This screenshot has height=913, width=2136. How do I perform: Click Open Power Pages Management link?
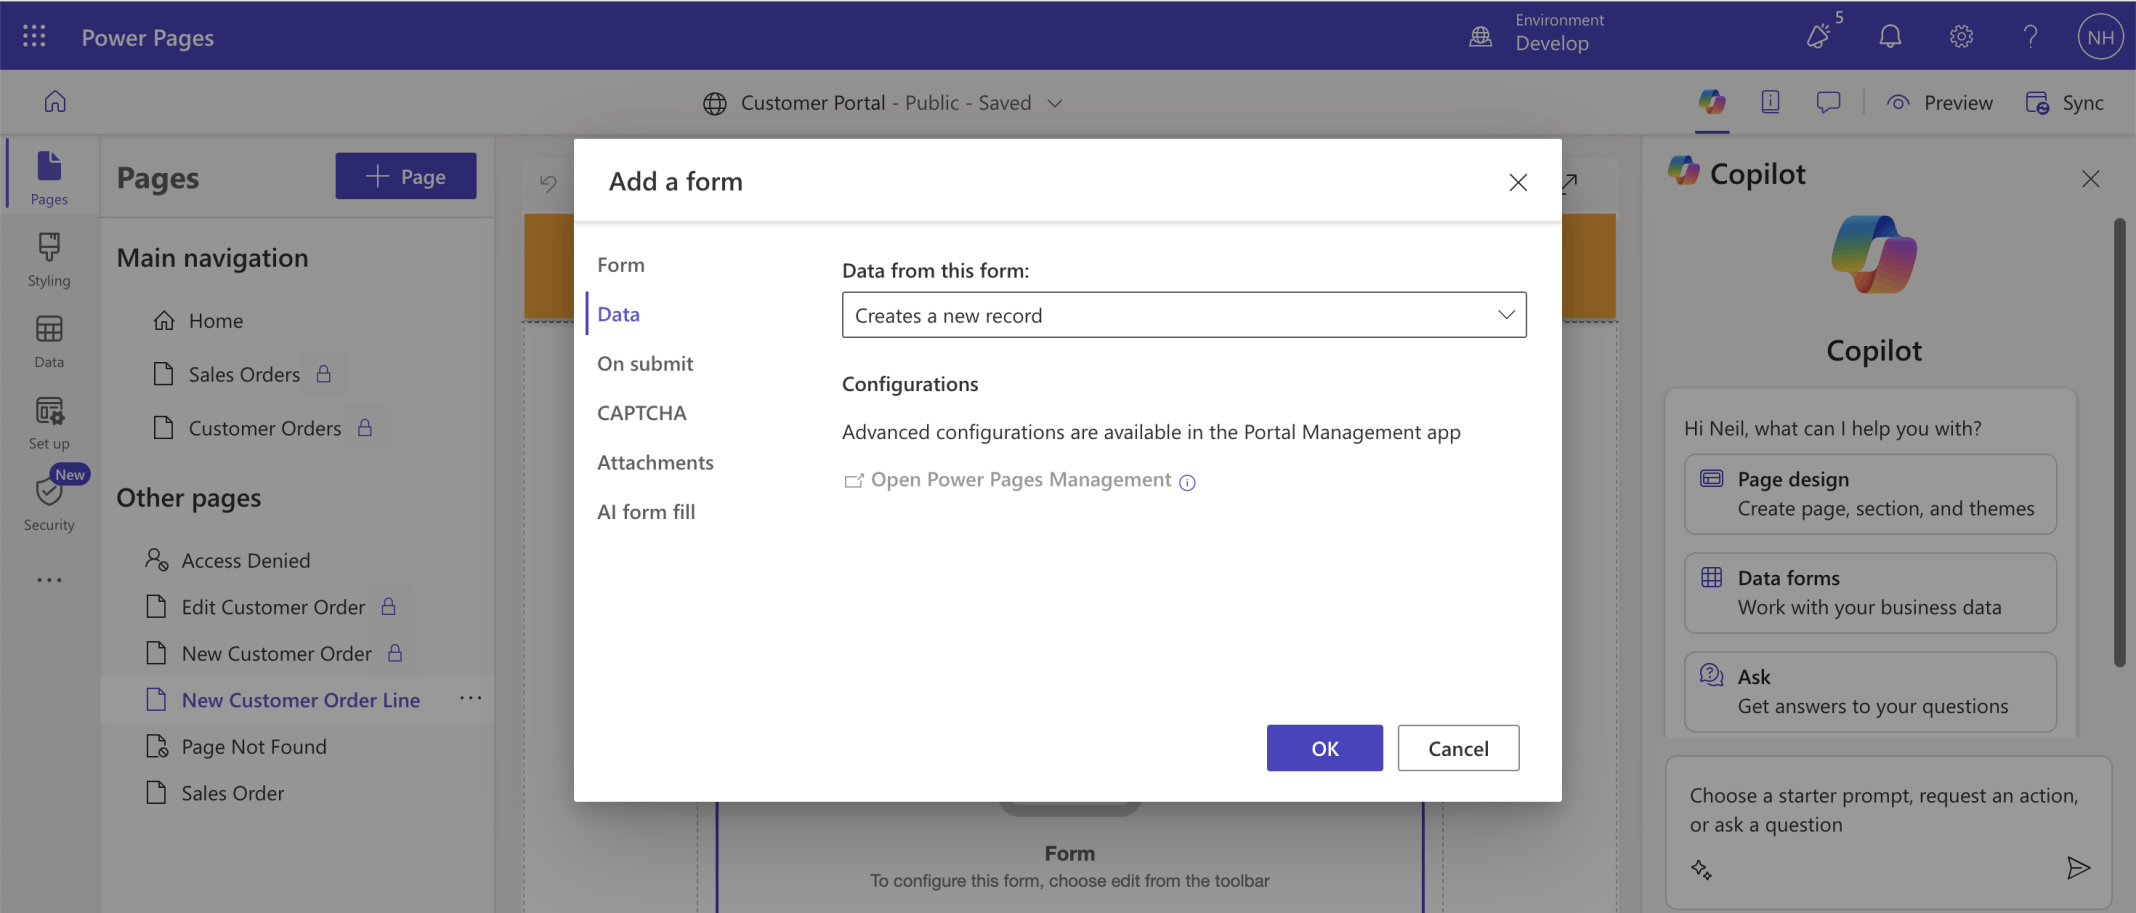1020,480
